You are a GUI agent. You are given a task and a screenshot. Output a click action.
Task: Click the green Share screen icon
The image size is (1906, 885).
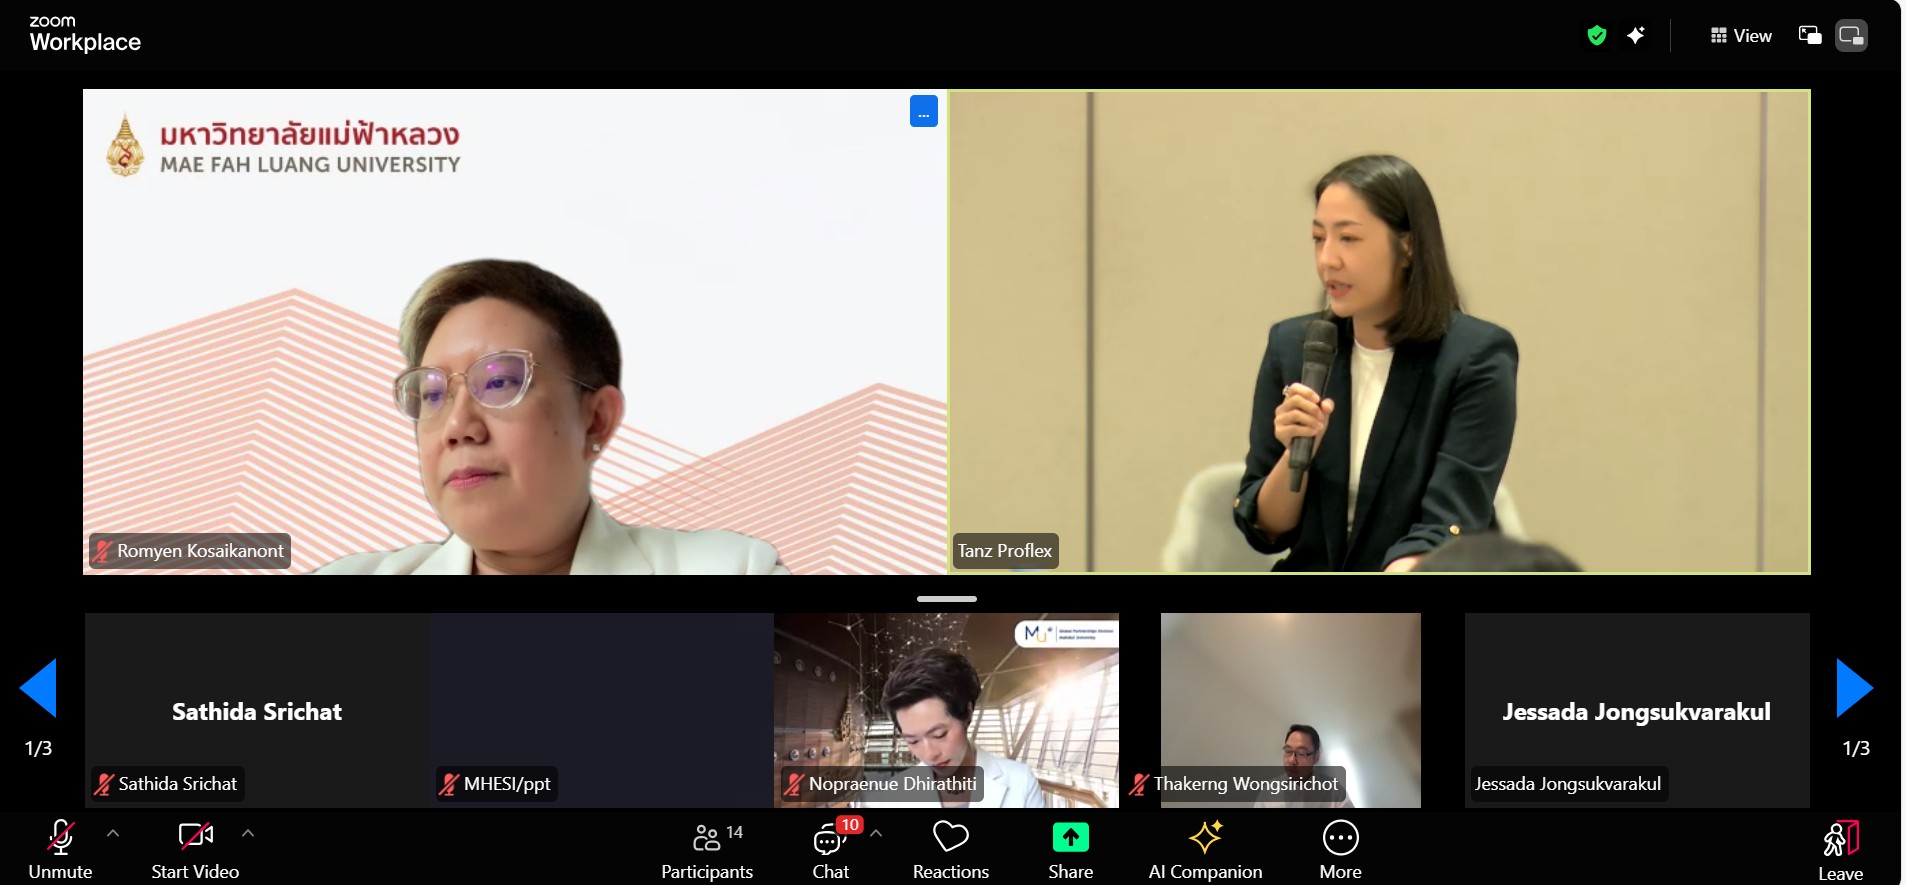[x=1070, y=838]
